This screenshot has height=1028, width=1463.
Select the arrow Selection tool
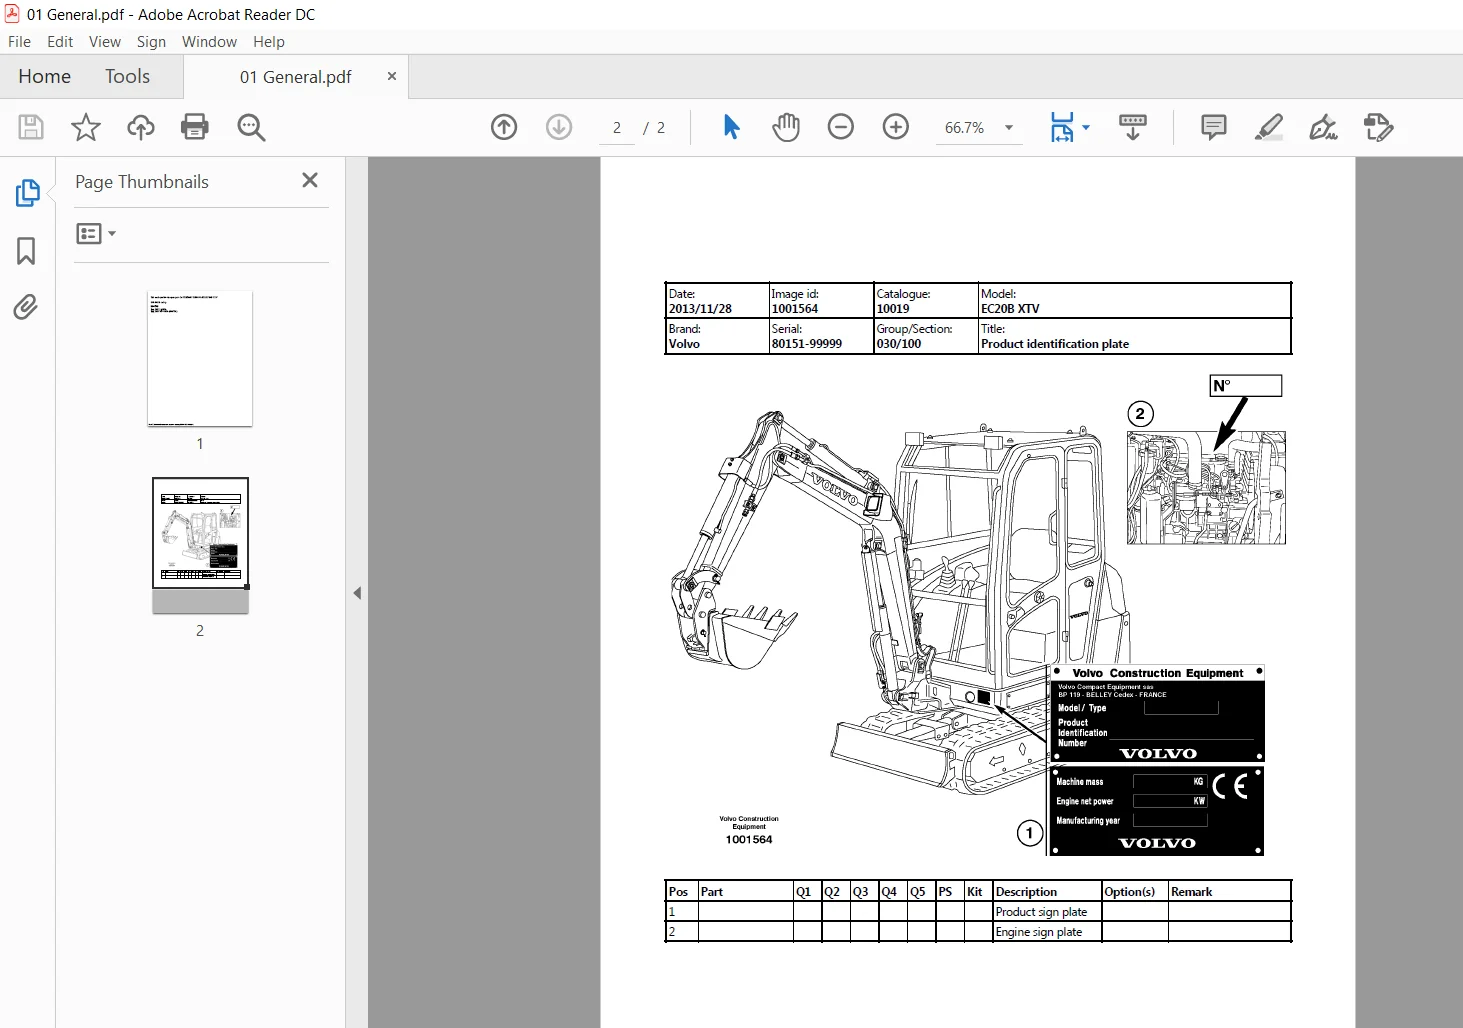tap(731, 127)
